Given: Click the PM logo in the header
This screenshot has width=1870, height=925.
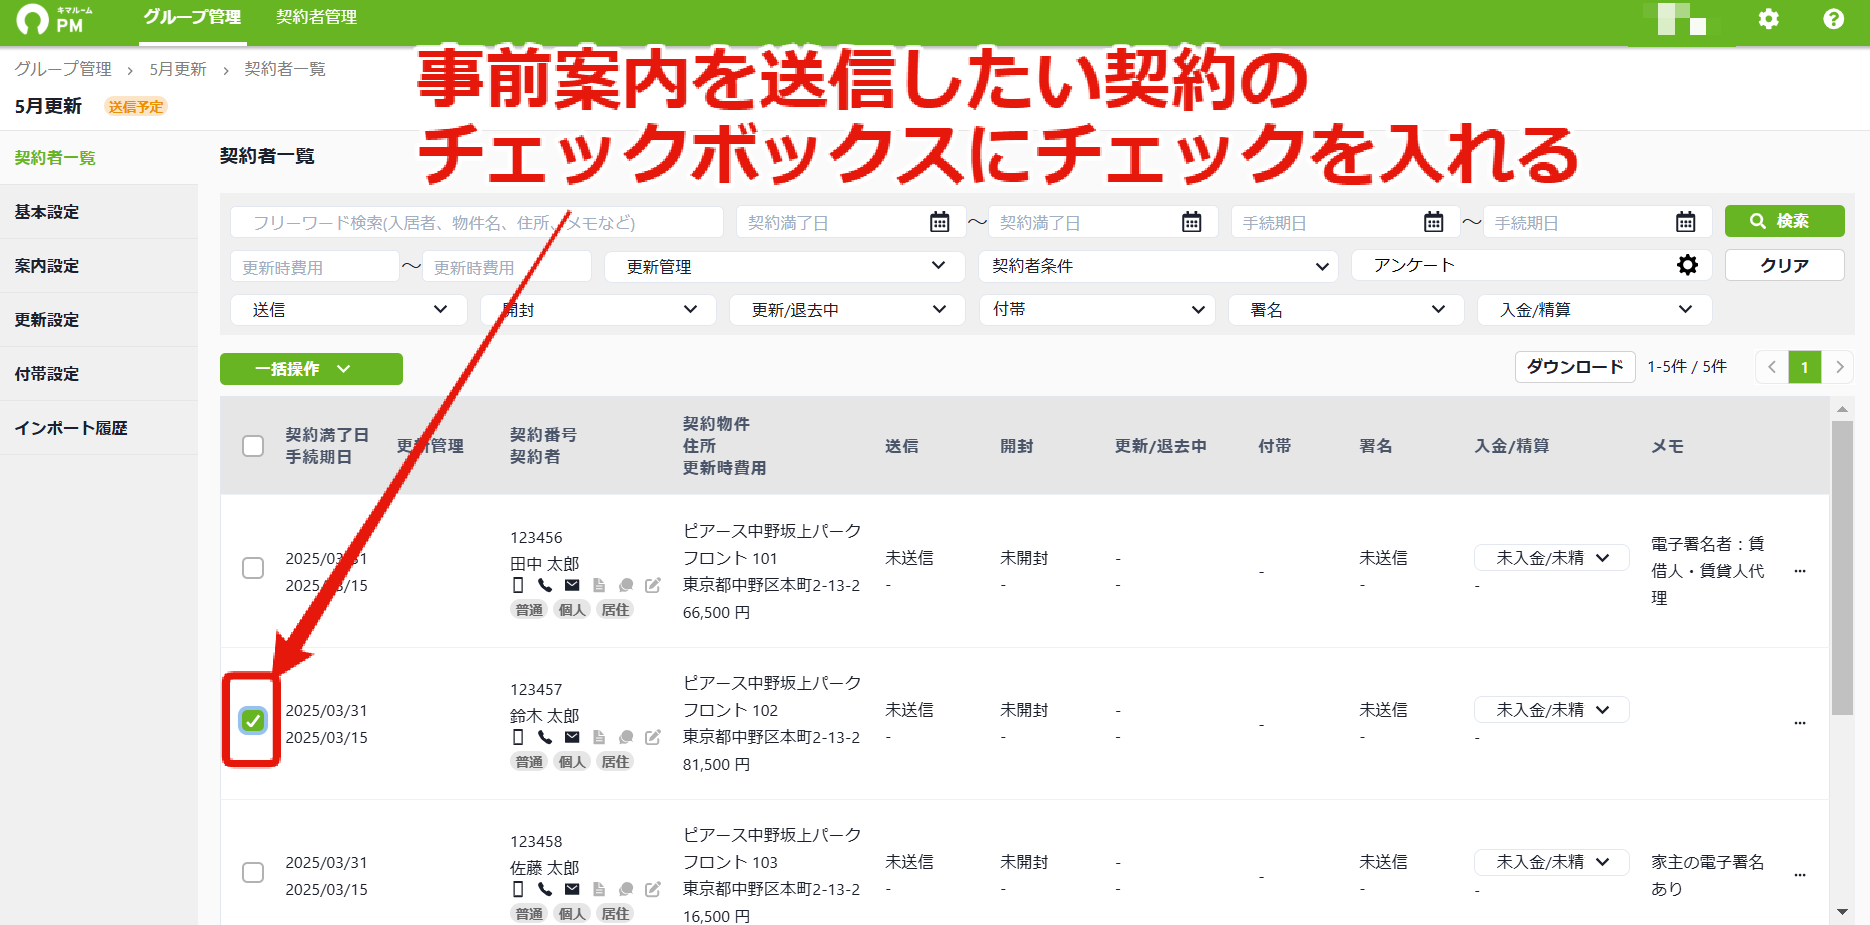Looking at the screenshot, I should point(54,19).
